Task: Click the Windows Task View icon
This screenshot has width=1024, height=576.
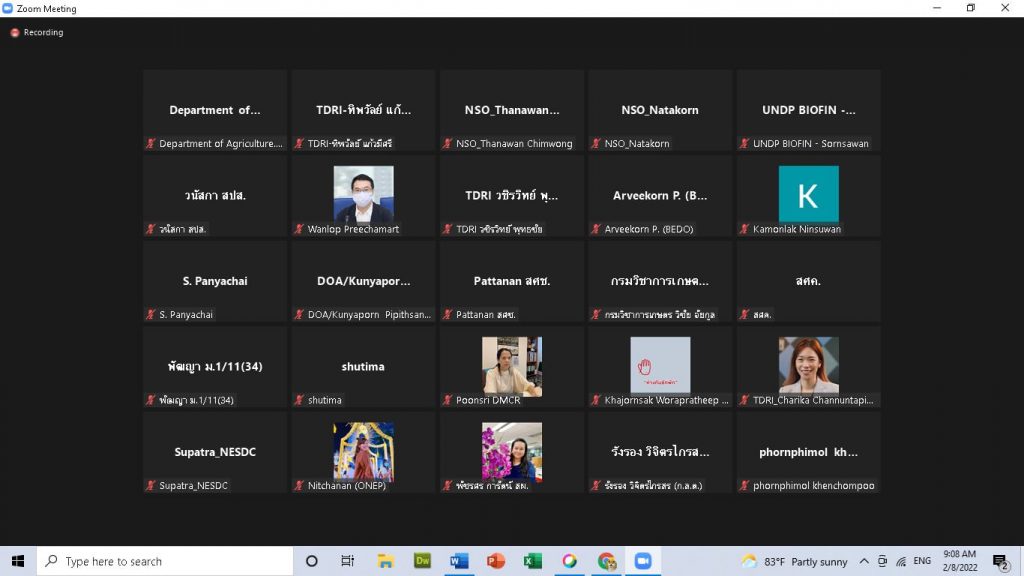Action: pyautogui.click(x=348, y=561)
